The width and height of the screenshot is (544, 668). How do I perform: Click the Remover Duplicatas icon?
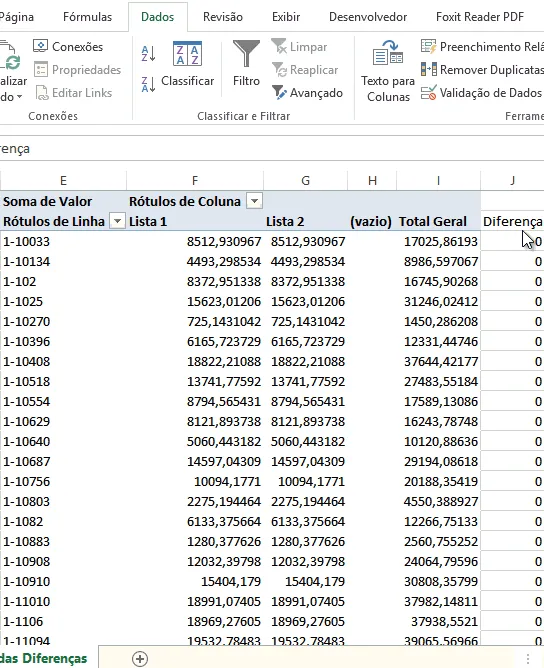(x=429, y=69)
